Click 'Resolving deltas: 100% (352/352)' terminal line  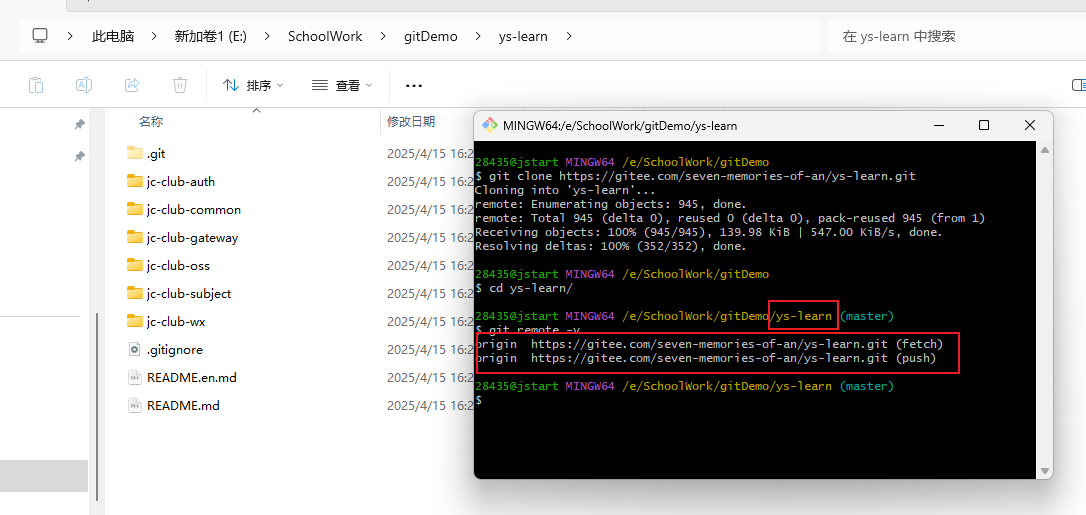(x=611, y=246)
